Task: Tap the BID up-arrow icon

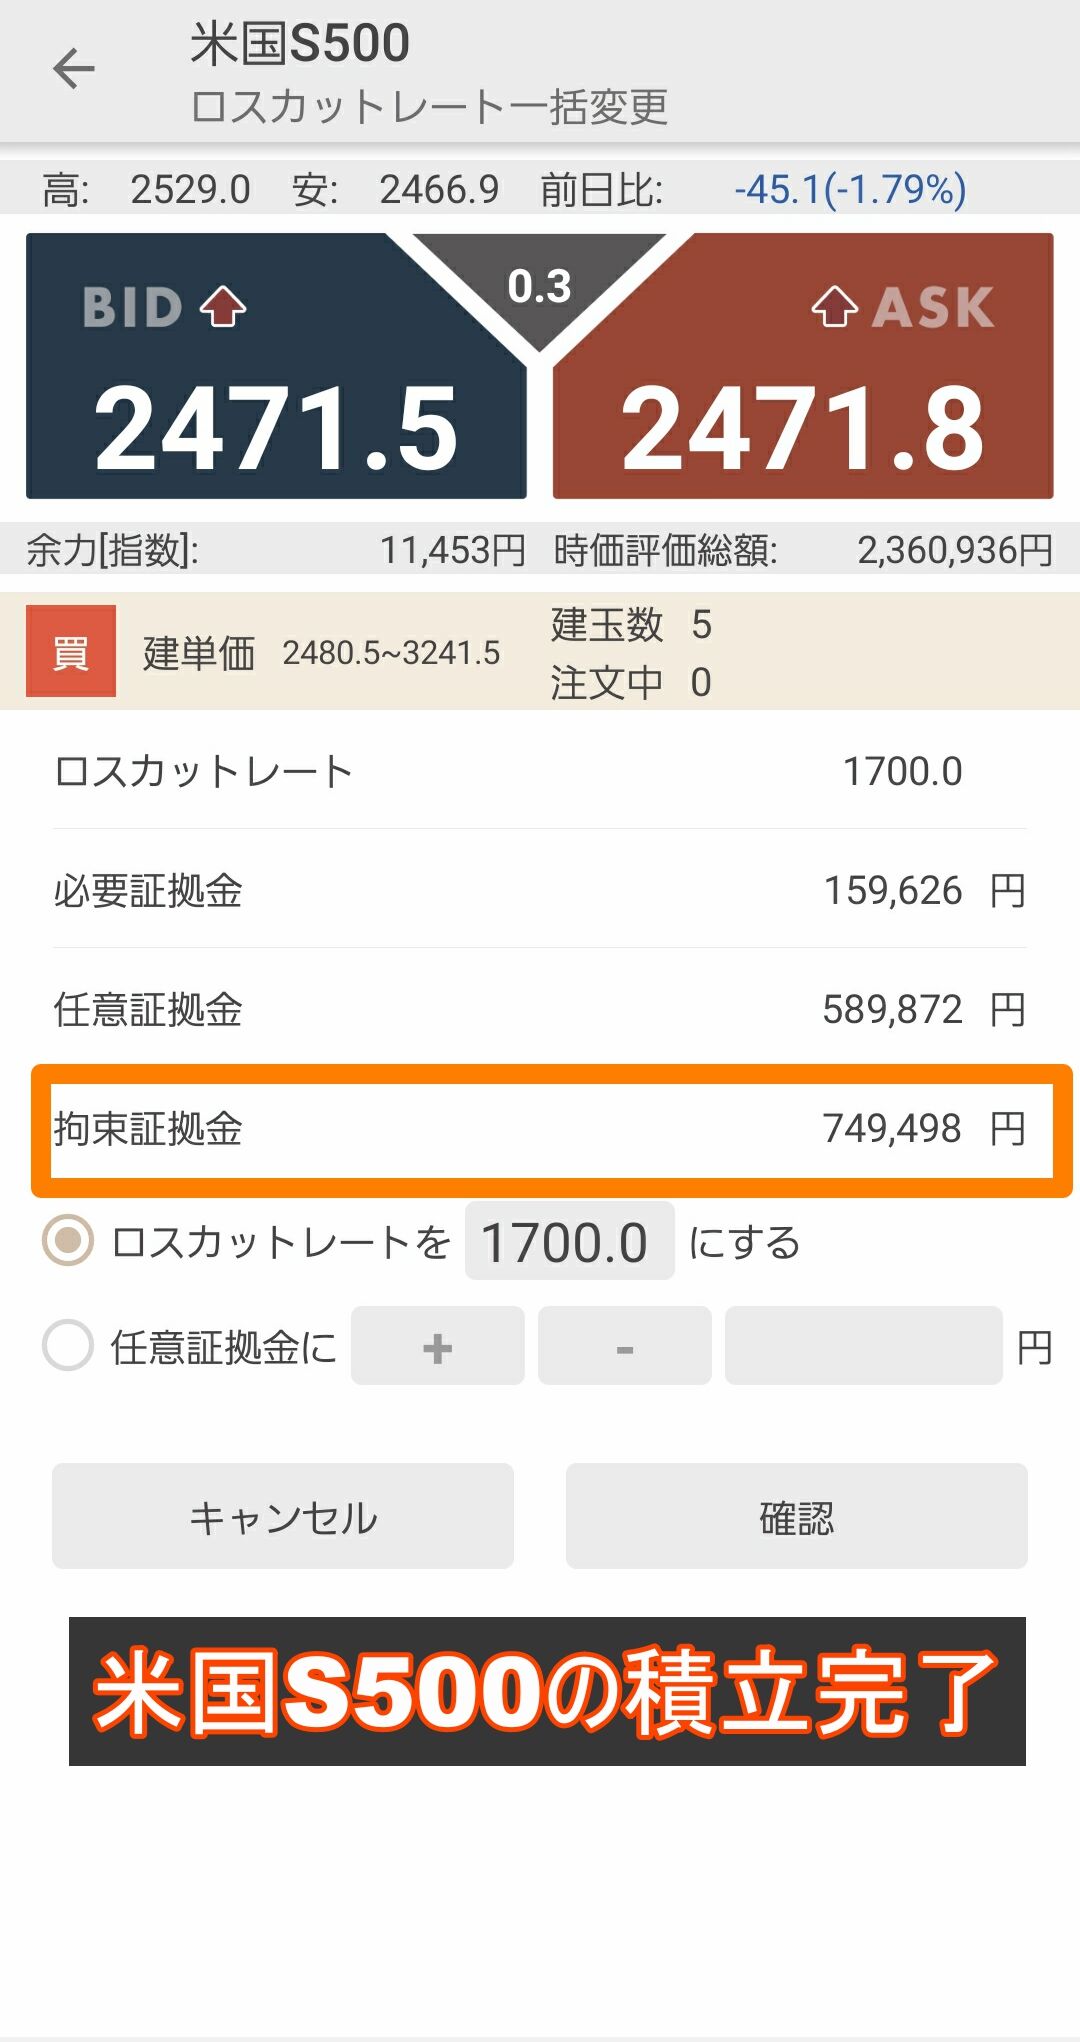Action: coord(223,306)
